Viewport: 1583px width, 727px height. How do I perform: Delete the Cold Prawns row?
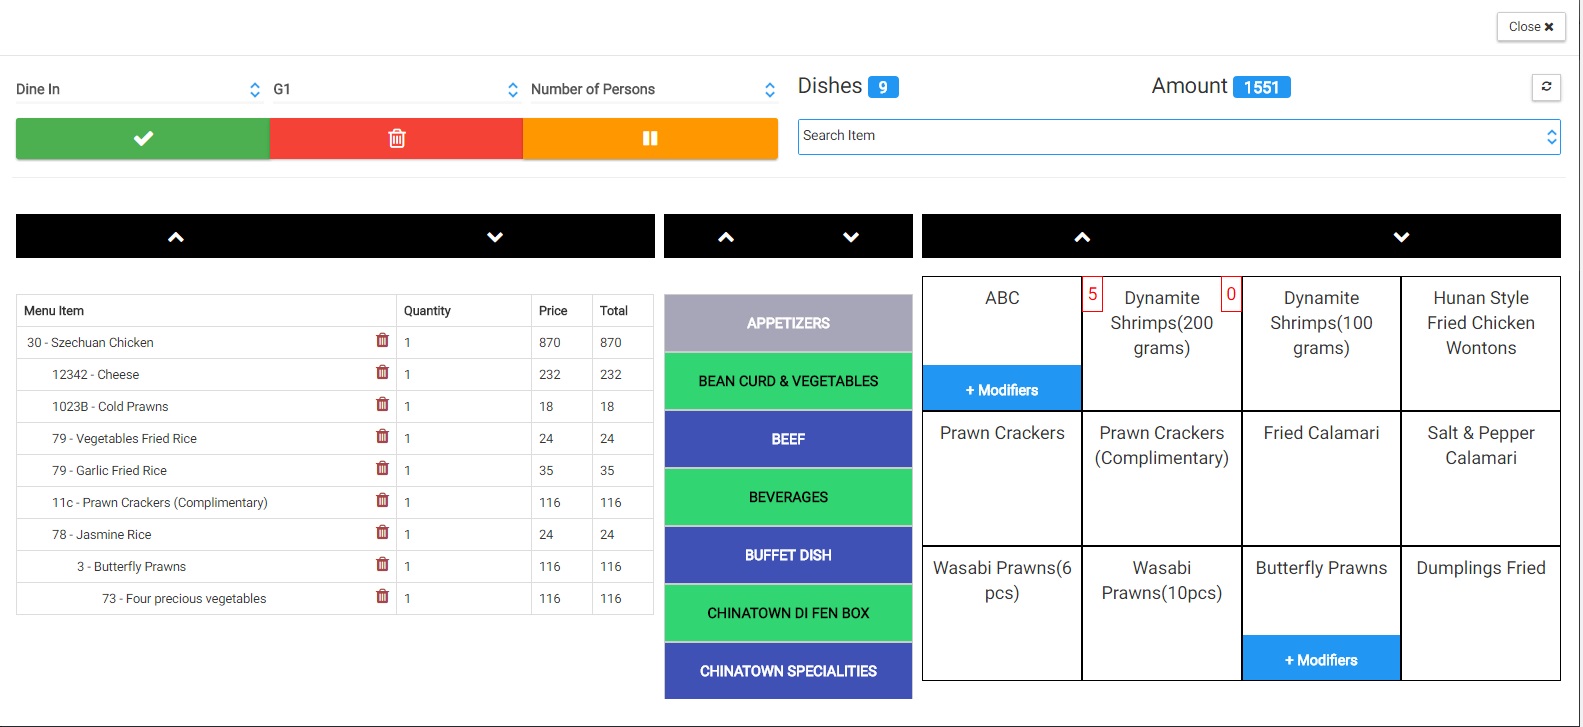point(382,405)
